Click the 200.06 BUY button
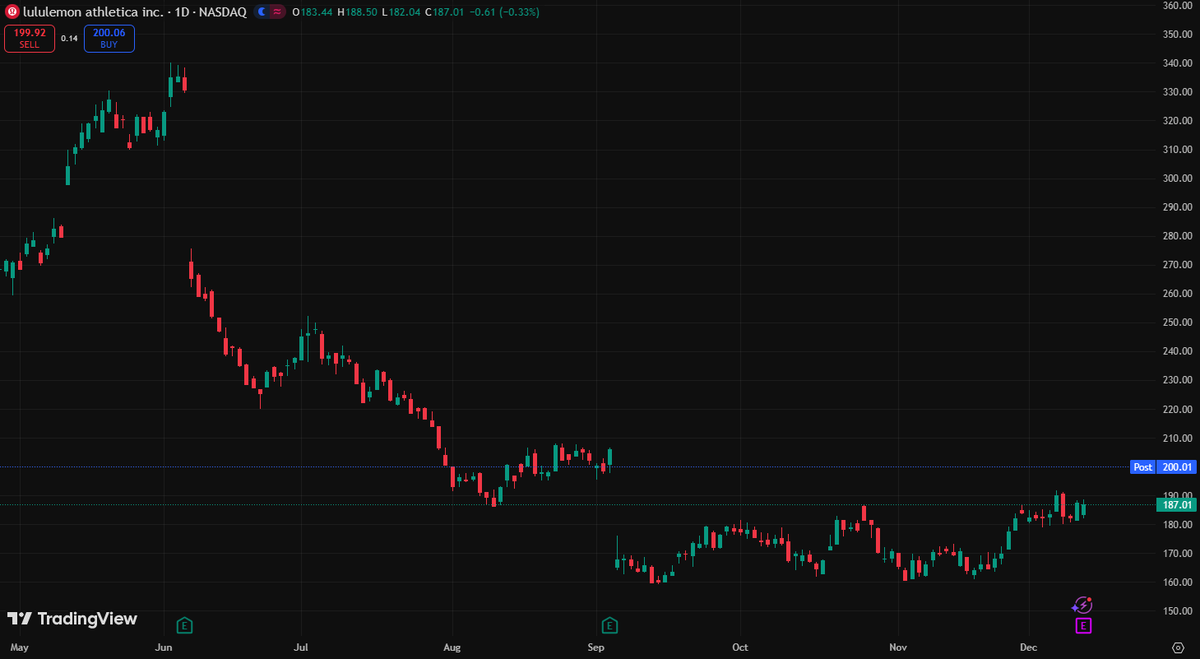The width and height of the screenshot is (1200, 659). tap(109, 39)
